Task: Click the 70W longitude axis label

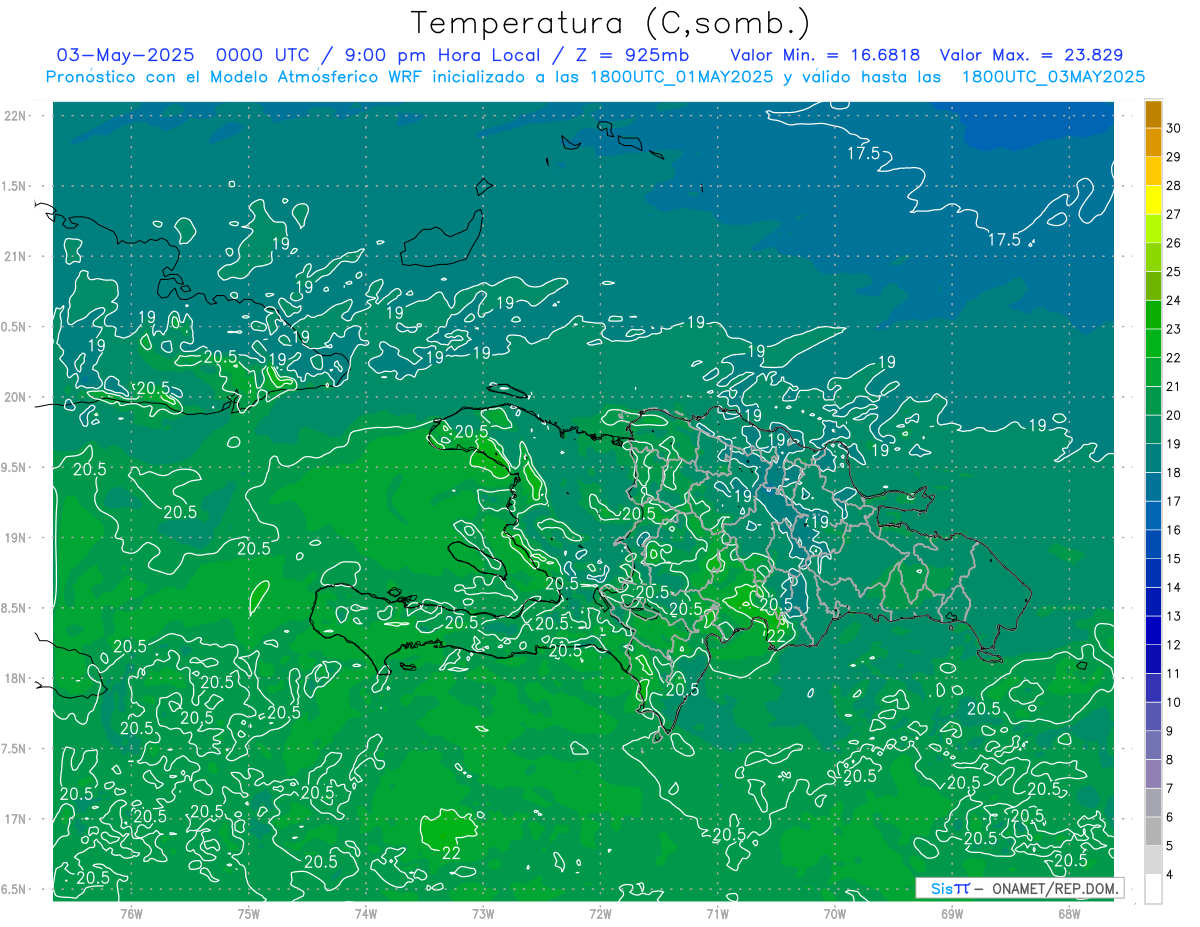Action: click(835, 914)
